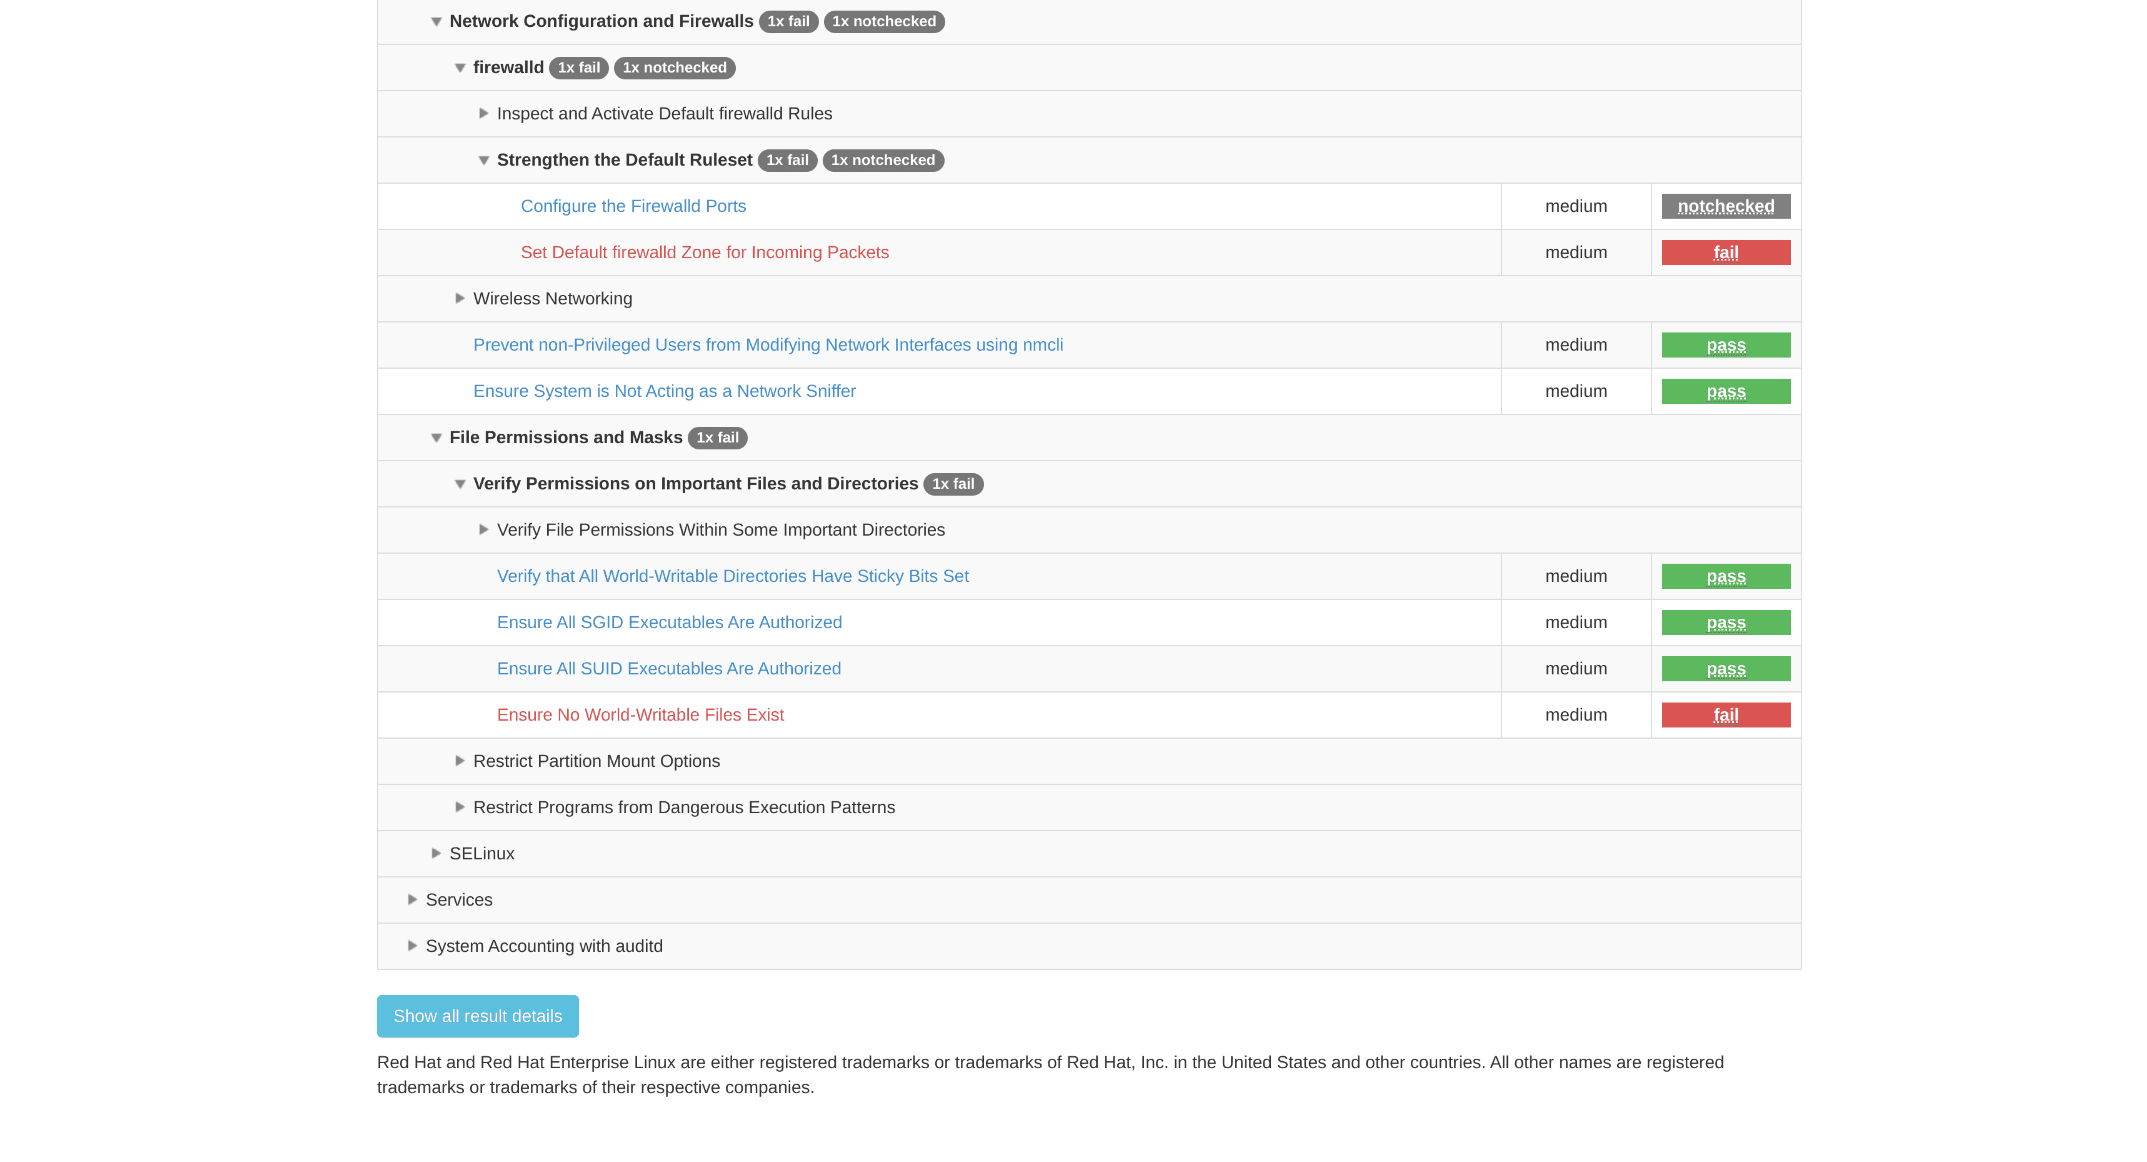Open Configure the Firewalld Ports rule
The height and width of the screenshot is (1162, 2147).
(633, 206)
